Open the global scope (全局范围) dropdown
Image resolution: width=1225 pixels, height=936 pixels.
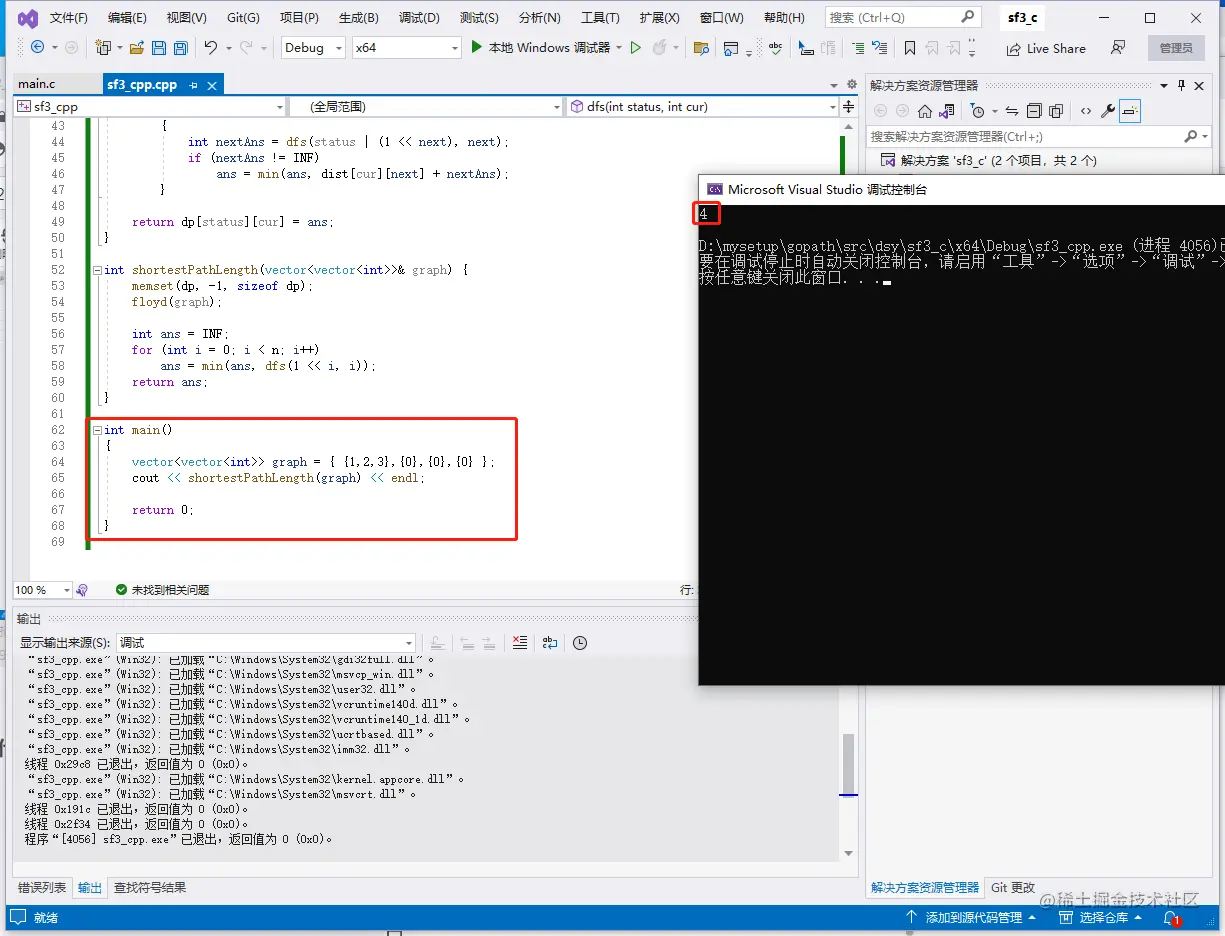tap(426, 106)
